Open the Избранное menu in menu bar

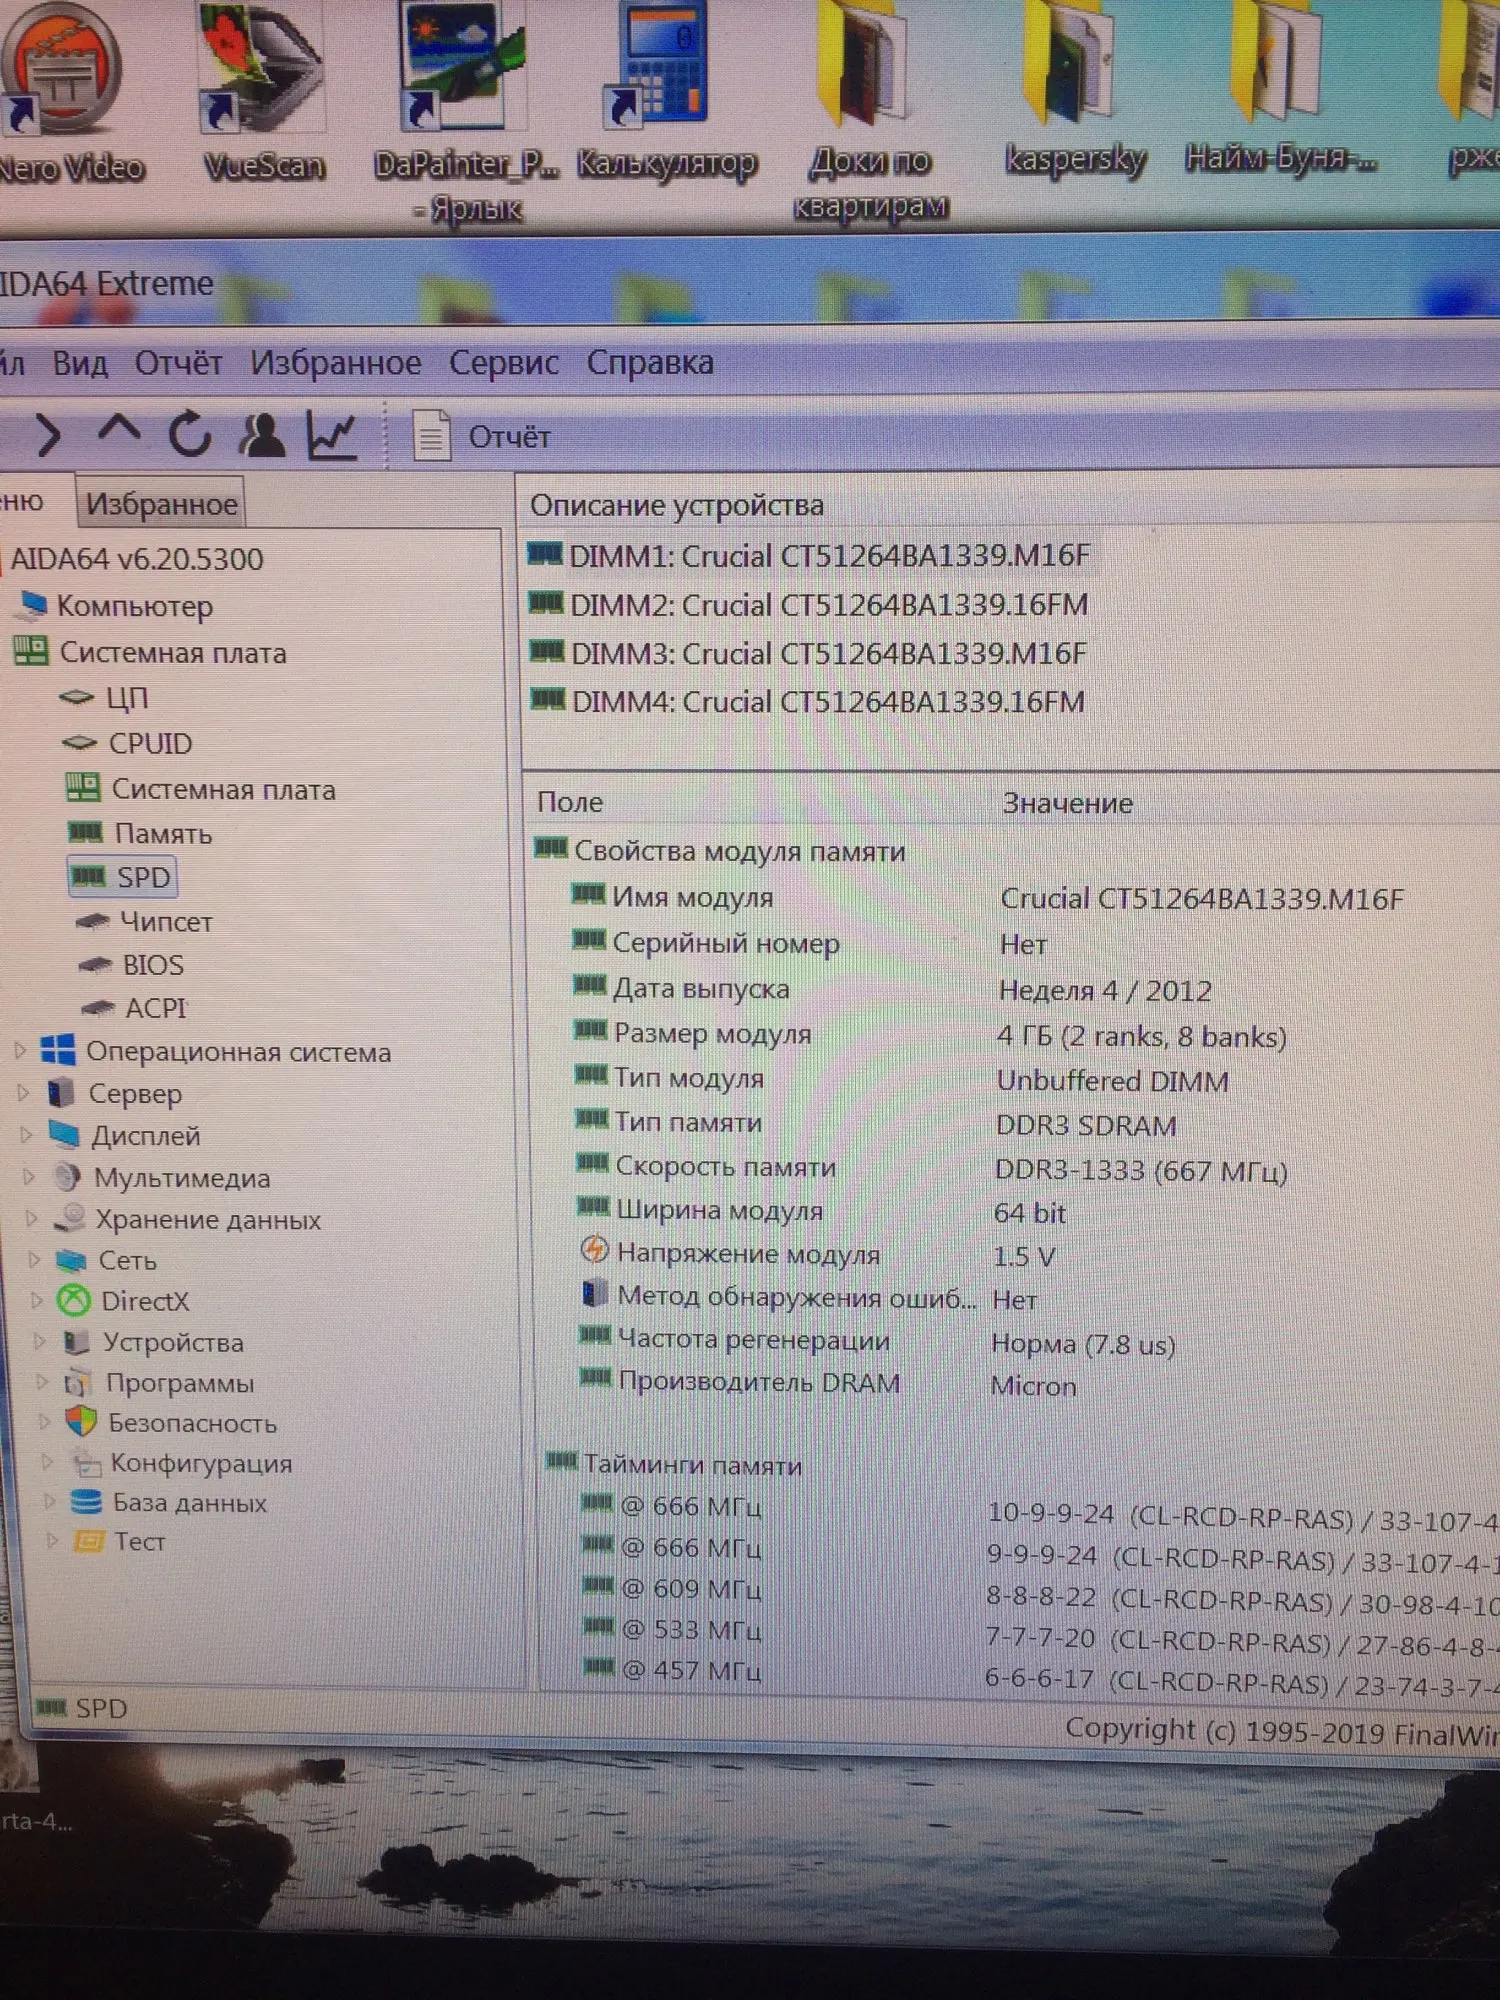pyautogui.click(x=335, y=363)
